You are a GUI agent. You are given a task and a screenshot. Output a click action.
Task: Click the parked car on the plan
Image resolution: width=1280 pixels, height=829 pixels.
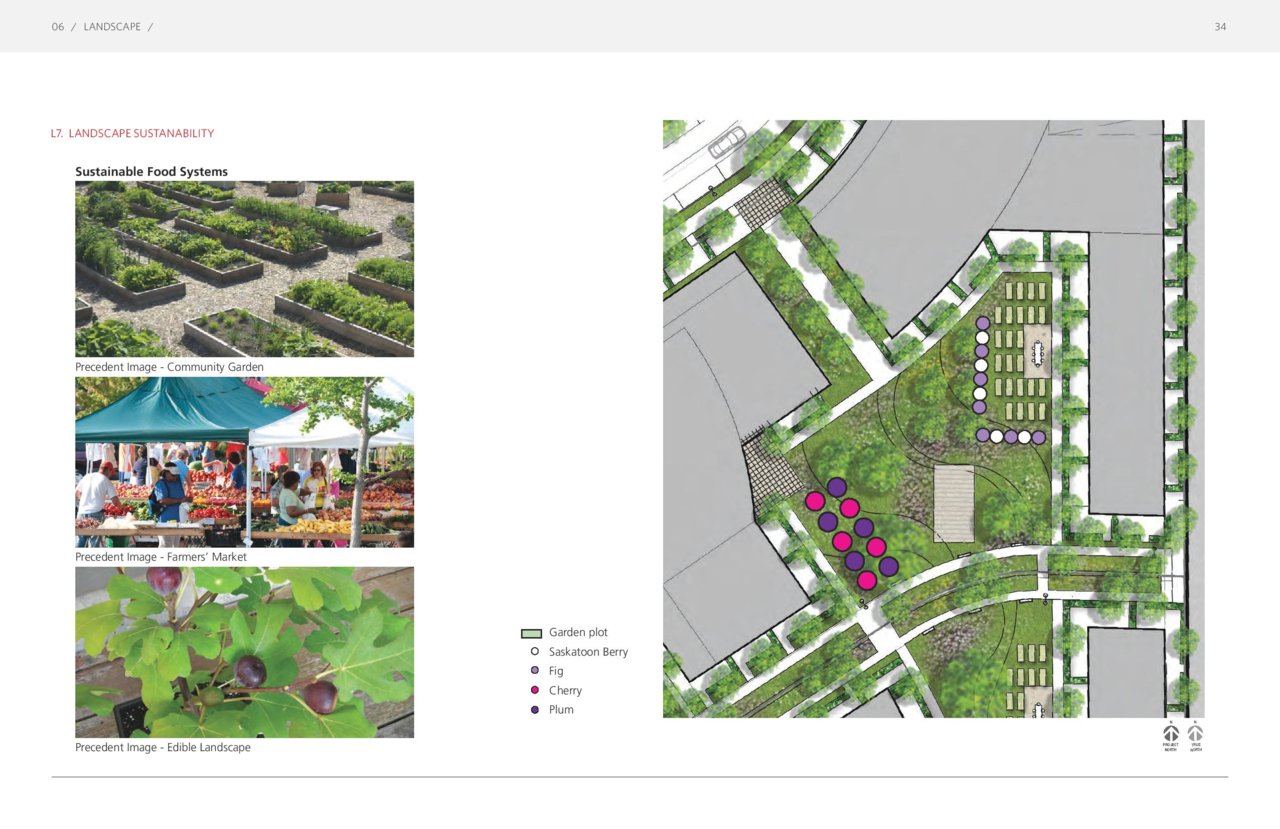pos(727,142)
